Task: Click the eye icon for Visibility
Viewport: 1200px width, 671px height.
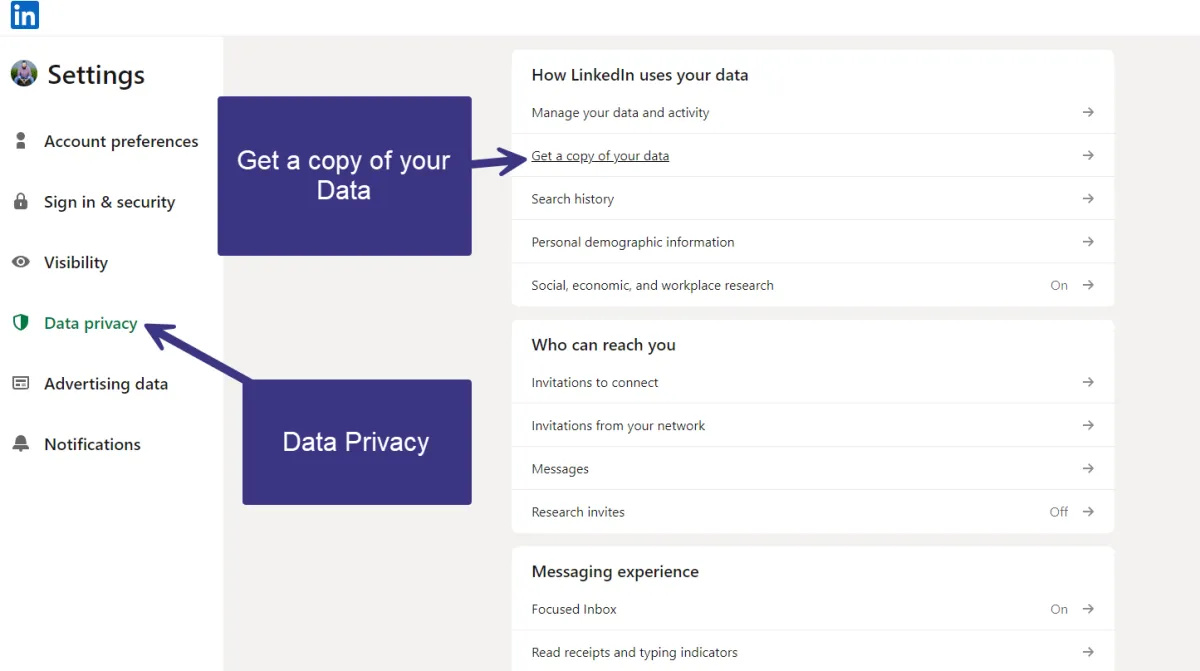Action: tap(20, 262)
